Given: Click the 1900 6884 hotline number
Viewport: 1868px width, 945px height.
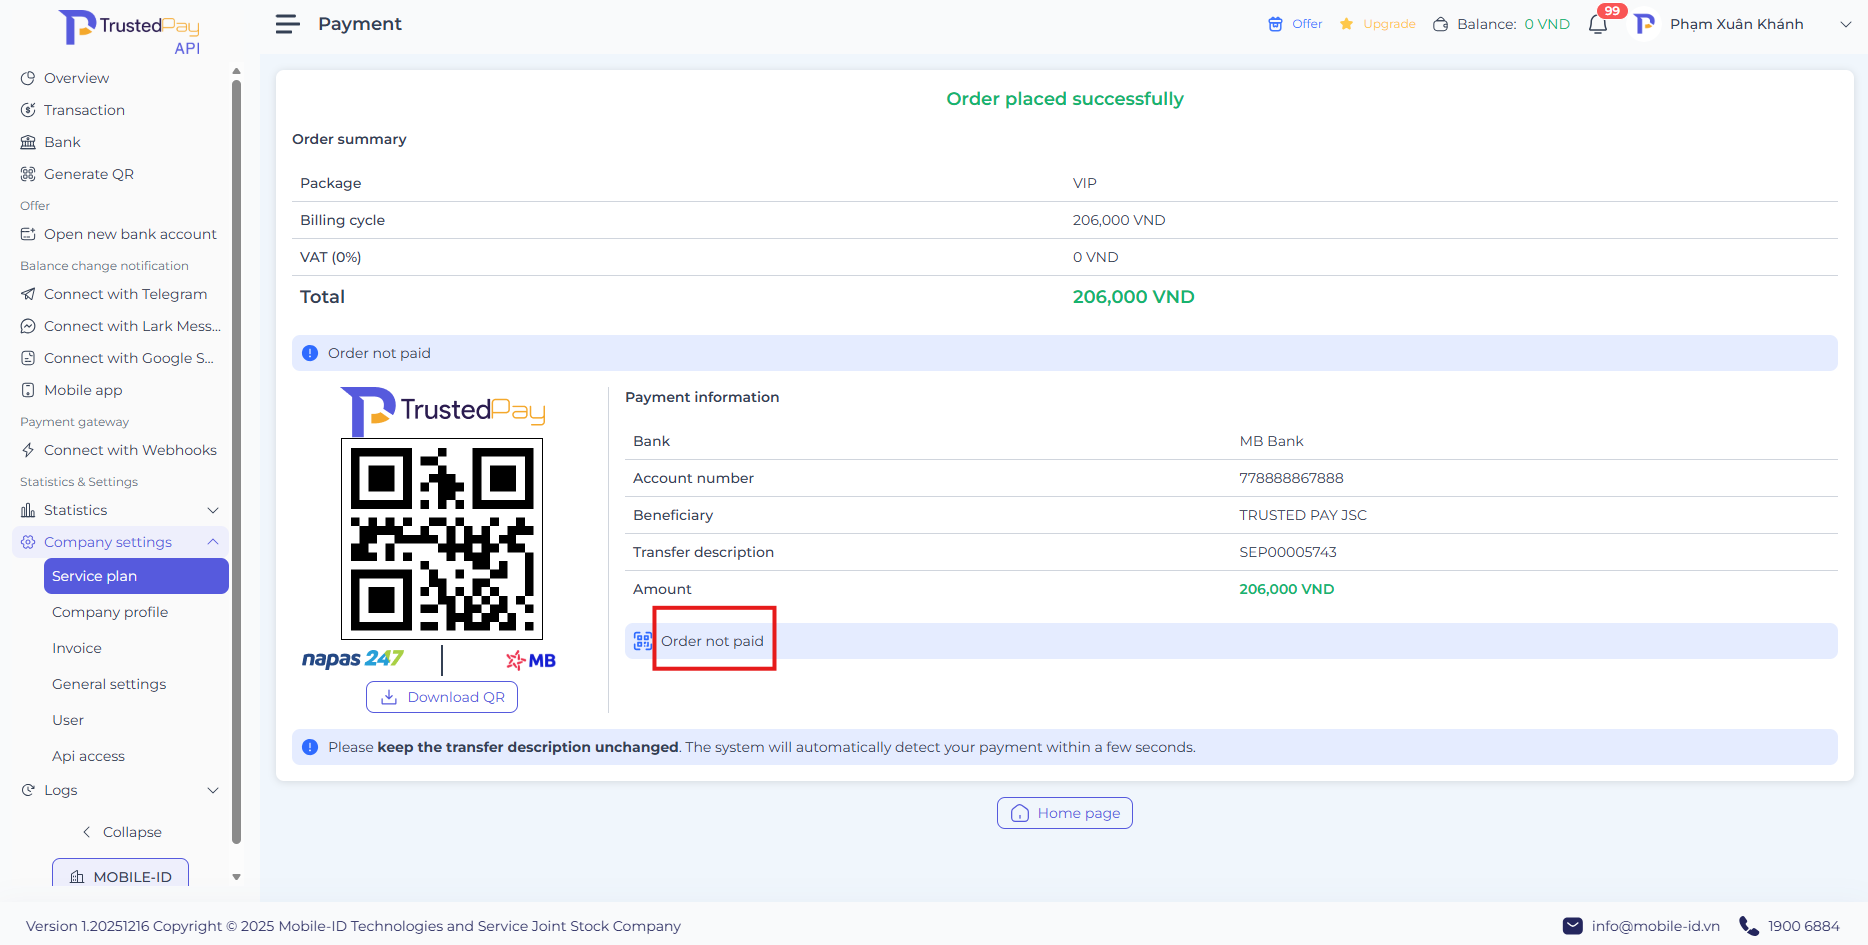Looking at the screenshot, I should pyautogui.click(x=1803, y=926).
